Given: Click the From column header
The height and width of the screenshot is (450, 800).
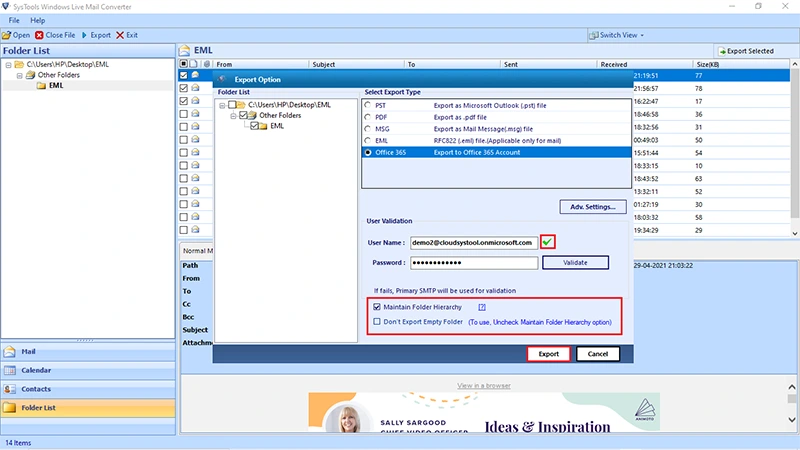Looking at the screenshot, I should pos(260,64).
